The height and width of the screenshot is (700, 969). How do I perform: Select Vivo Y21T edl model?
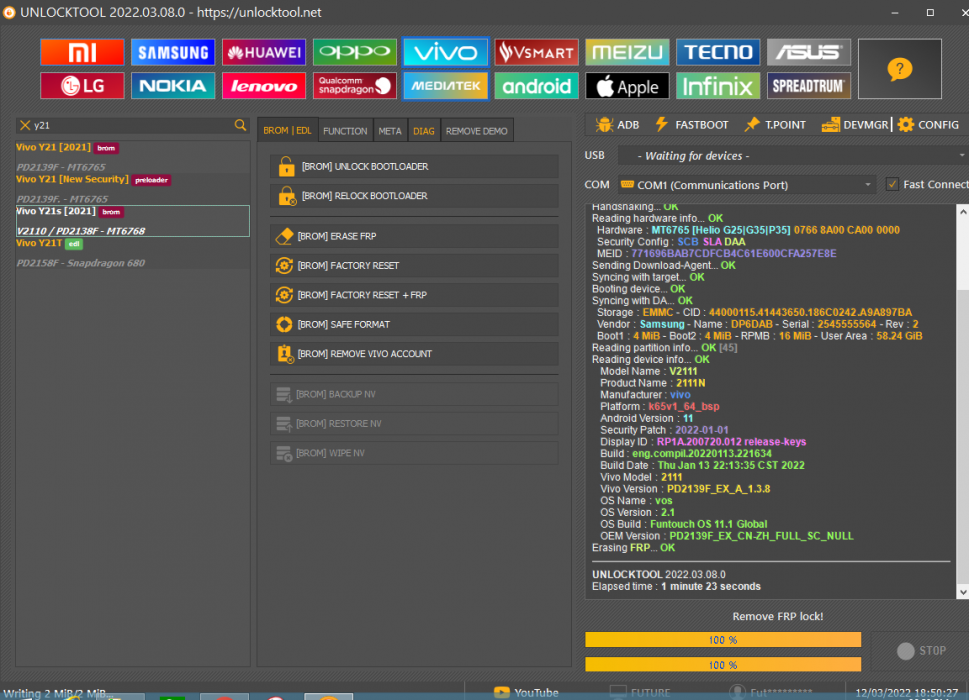pyautogui.click(x=132, y=253)
